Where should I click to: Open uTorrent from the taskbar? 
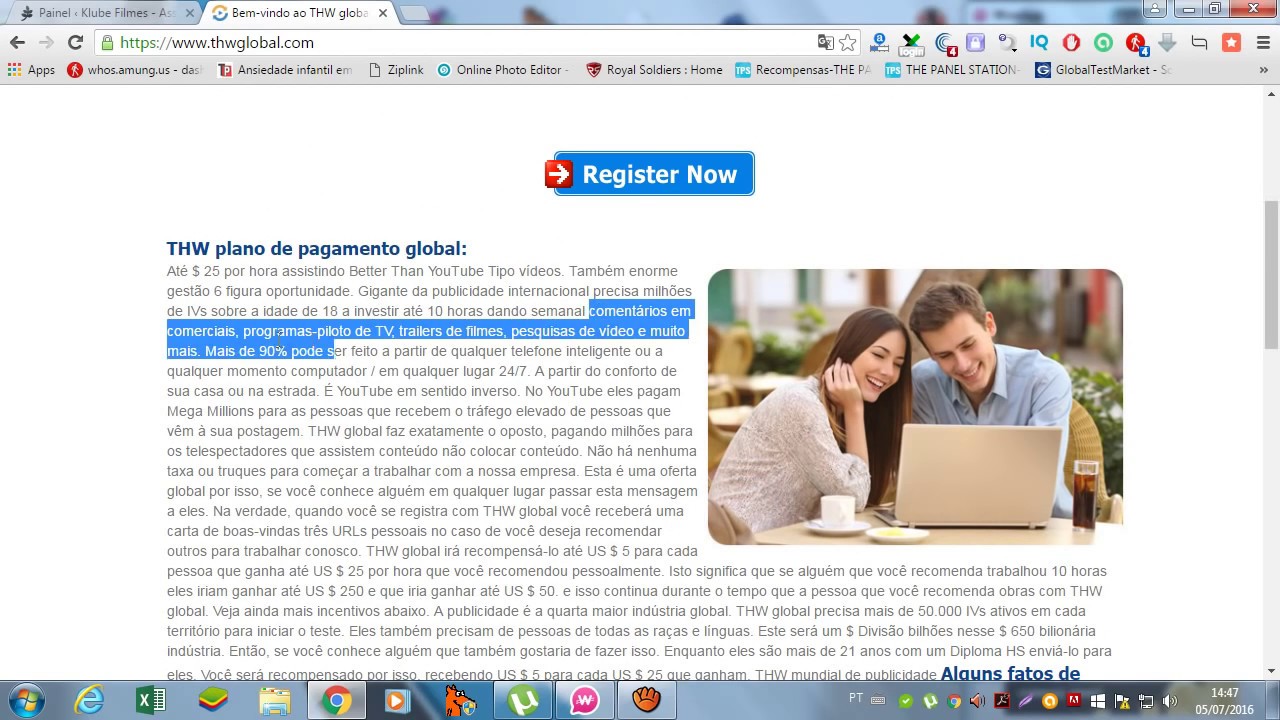click(x=522, y=700)
